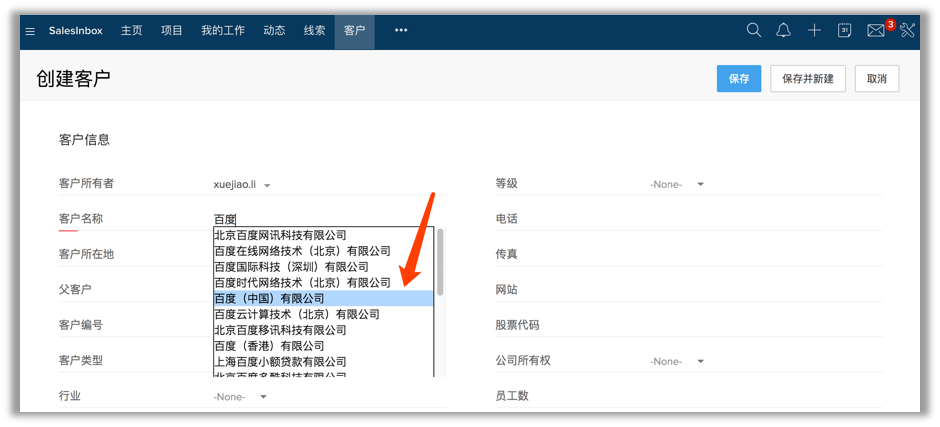Select suggestion 百度云计算技术（北京）有限公司
This screenshot has width=940, height=427.
[323, 314]
